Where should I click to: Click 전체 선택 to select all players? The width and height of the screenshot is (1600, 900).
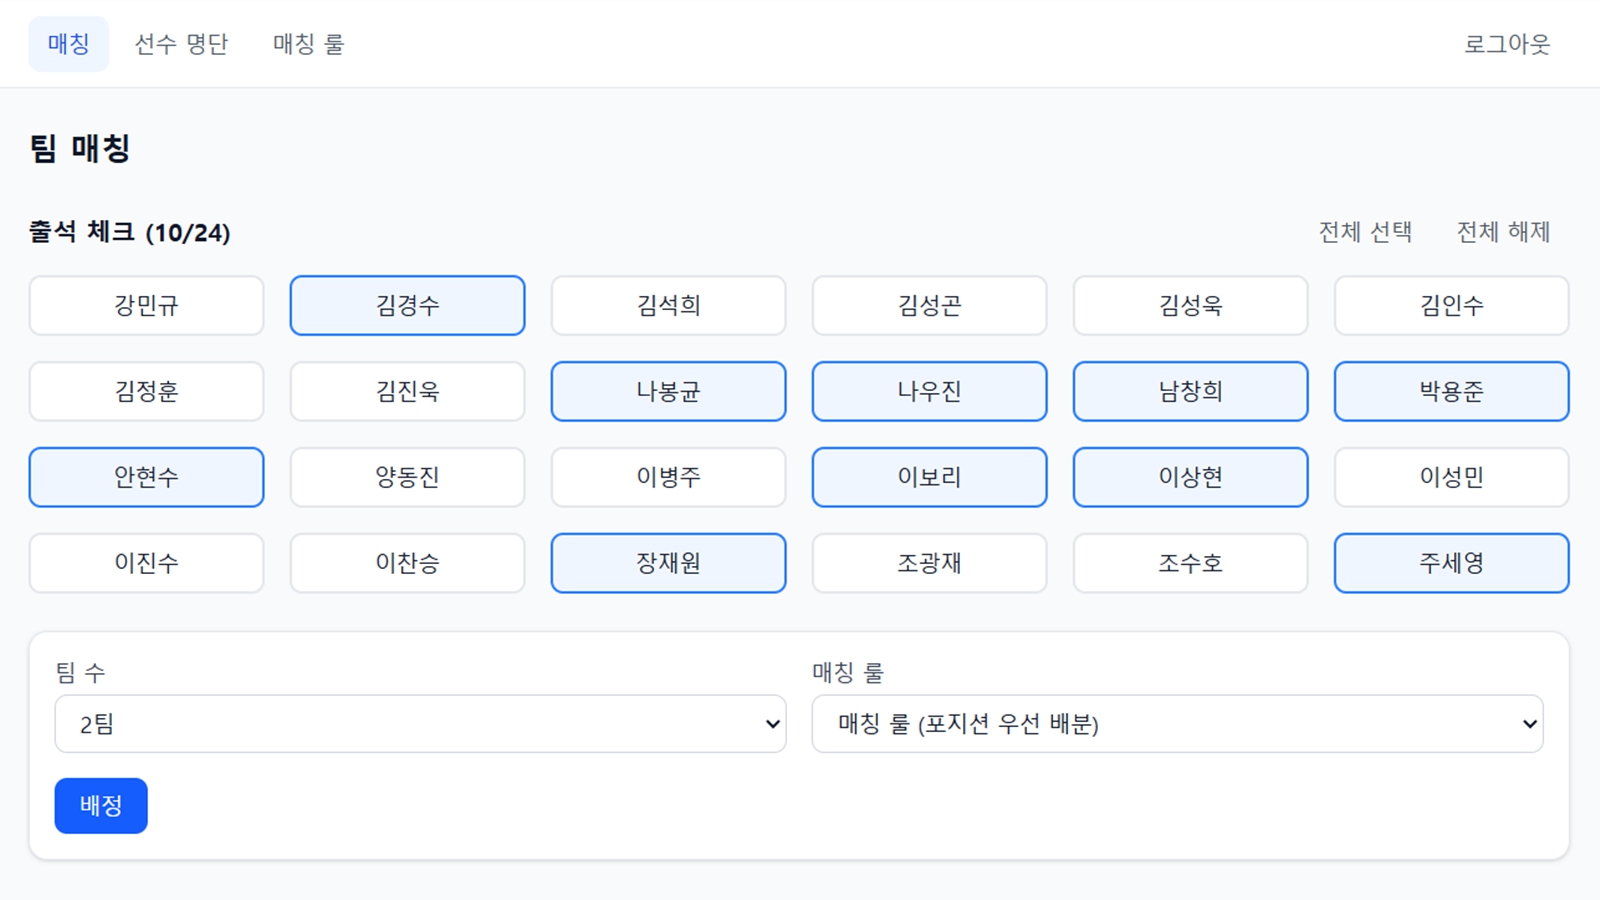point(1365,231)
